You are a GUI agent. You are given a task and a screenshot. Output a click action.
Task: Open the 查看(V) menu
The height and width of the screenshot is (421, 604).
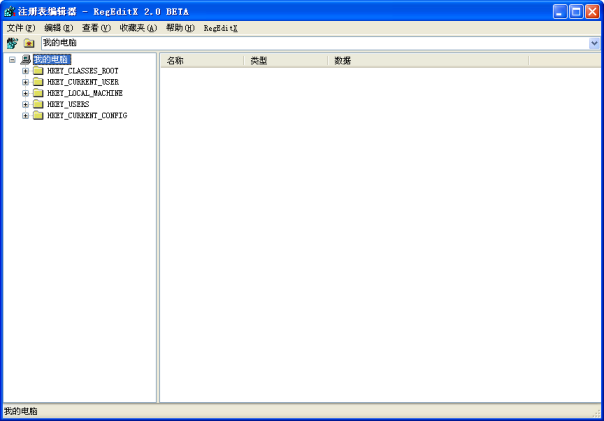pos(96,28)
